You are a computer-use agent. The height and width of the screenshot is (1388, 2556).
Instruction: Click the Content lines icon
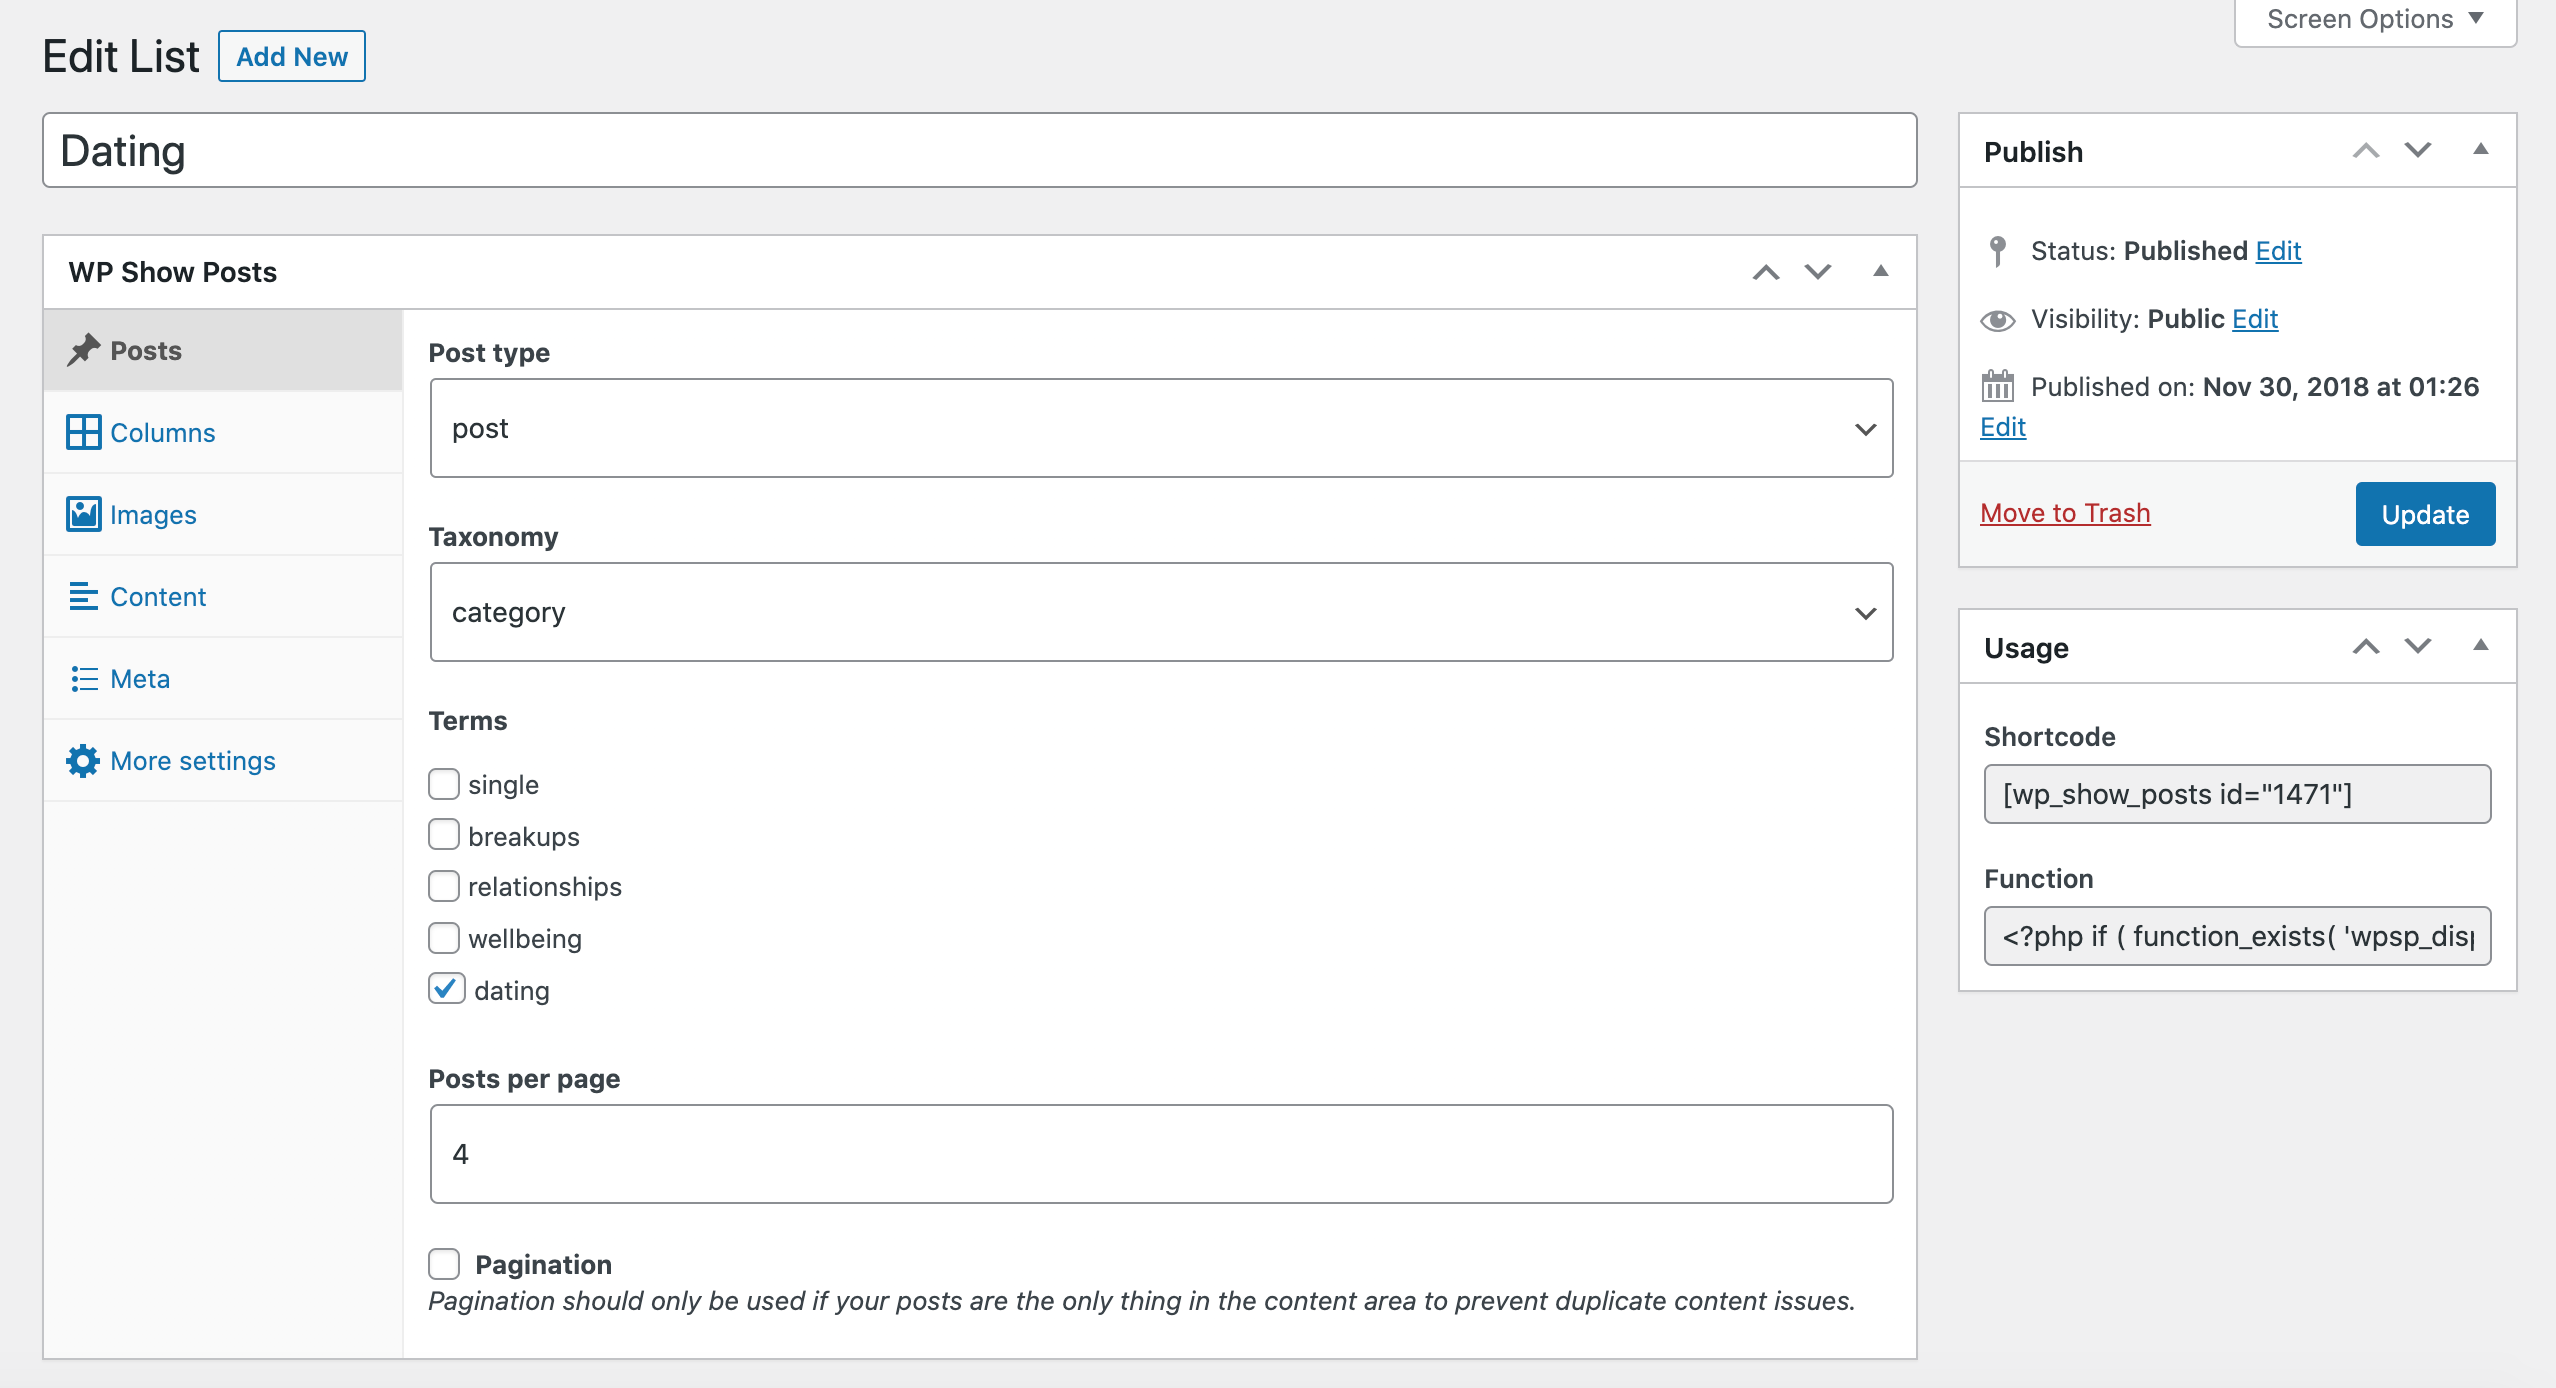83,596
